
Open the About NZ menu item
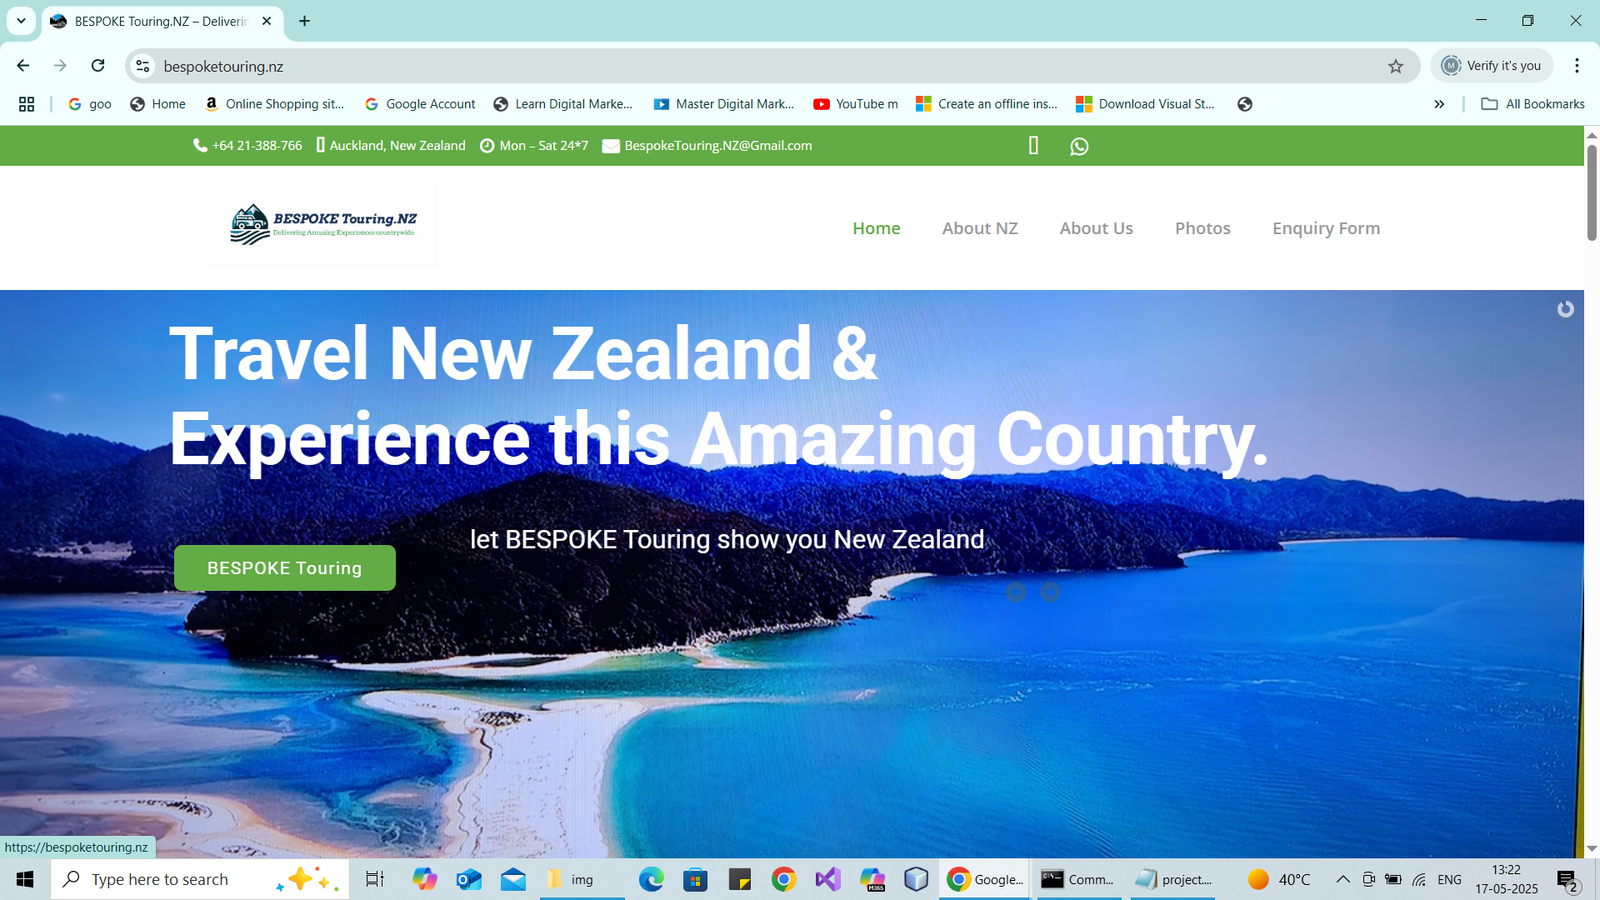[x=979, y=228]
